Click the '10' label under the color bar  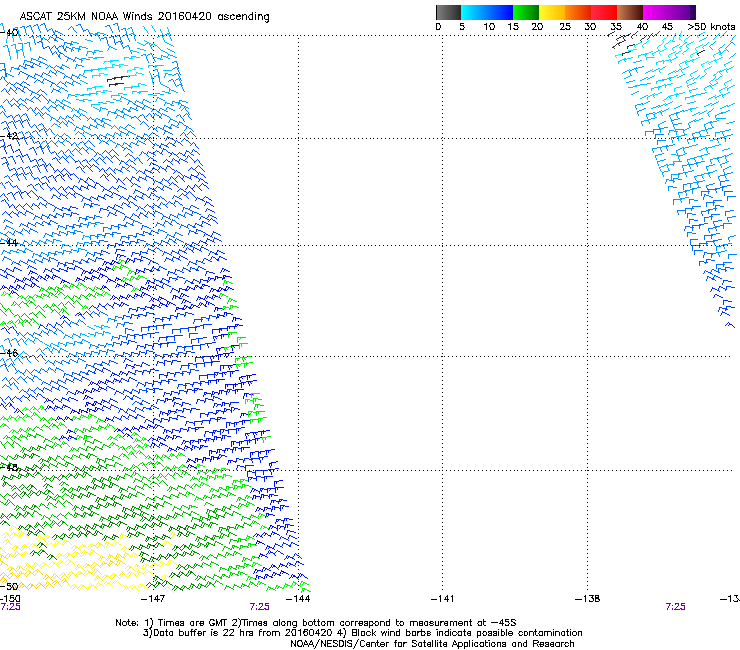(489, 27)
